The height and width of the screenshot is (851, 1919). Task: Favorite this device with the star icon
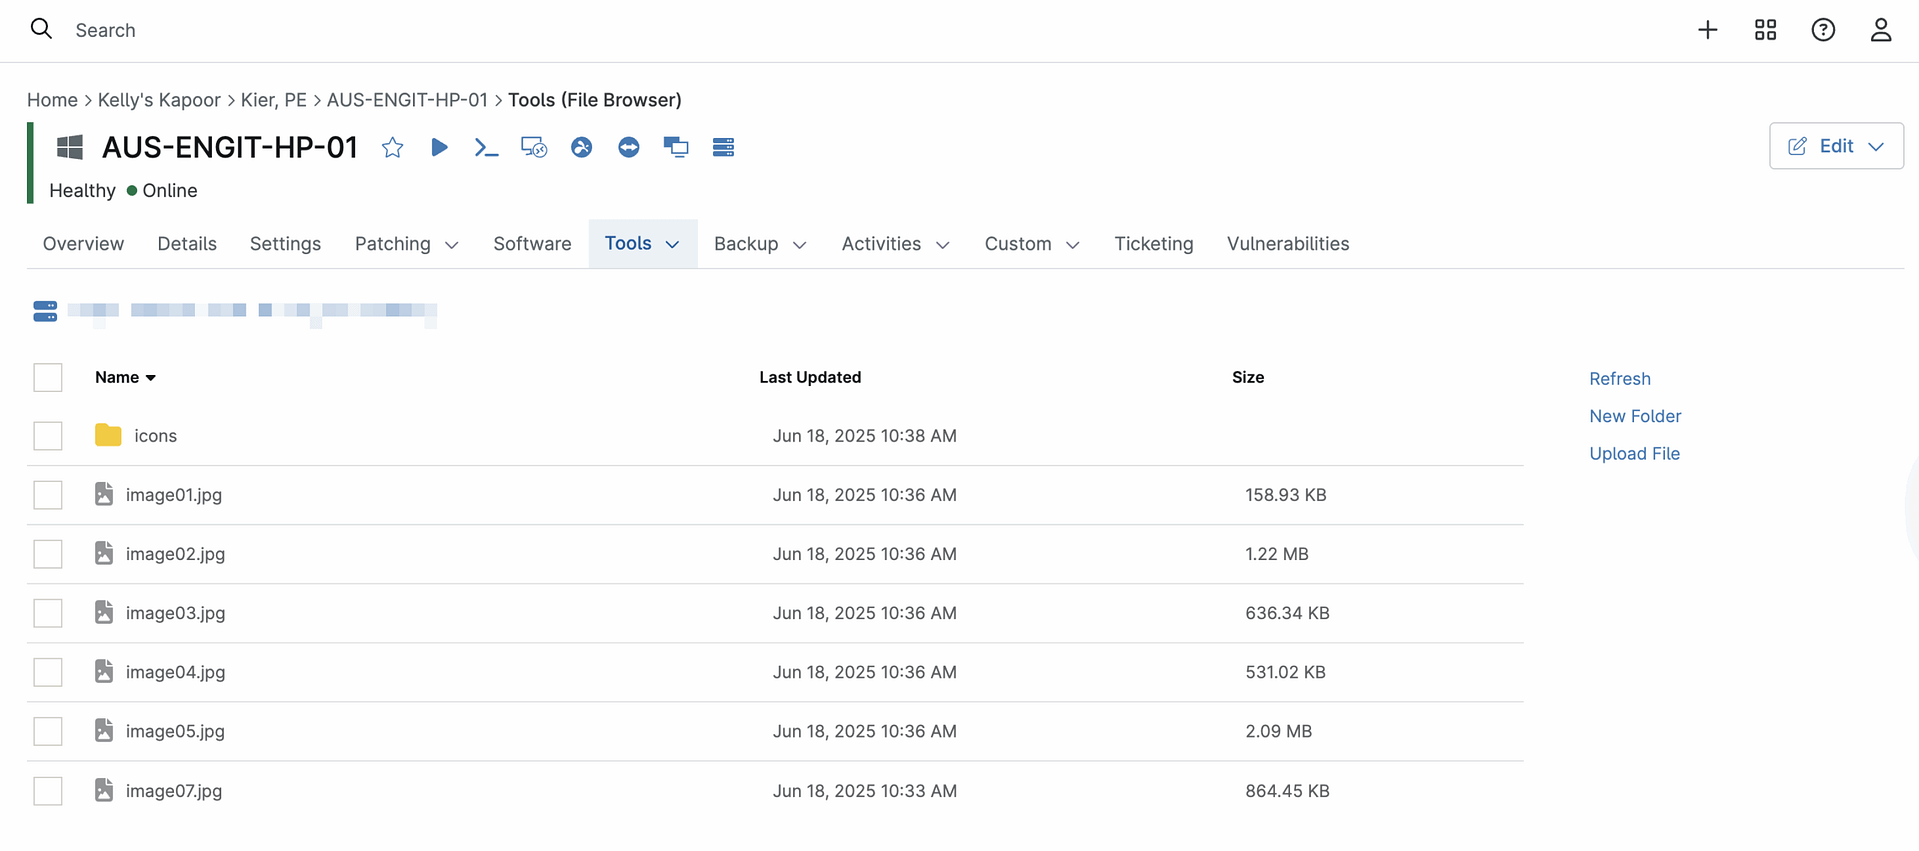coord(392,148)
